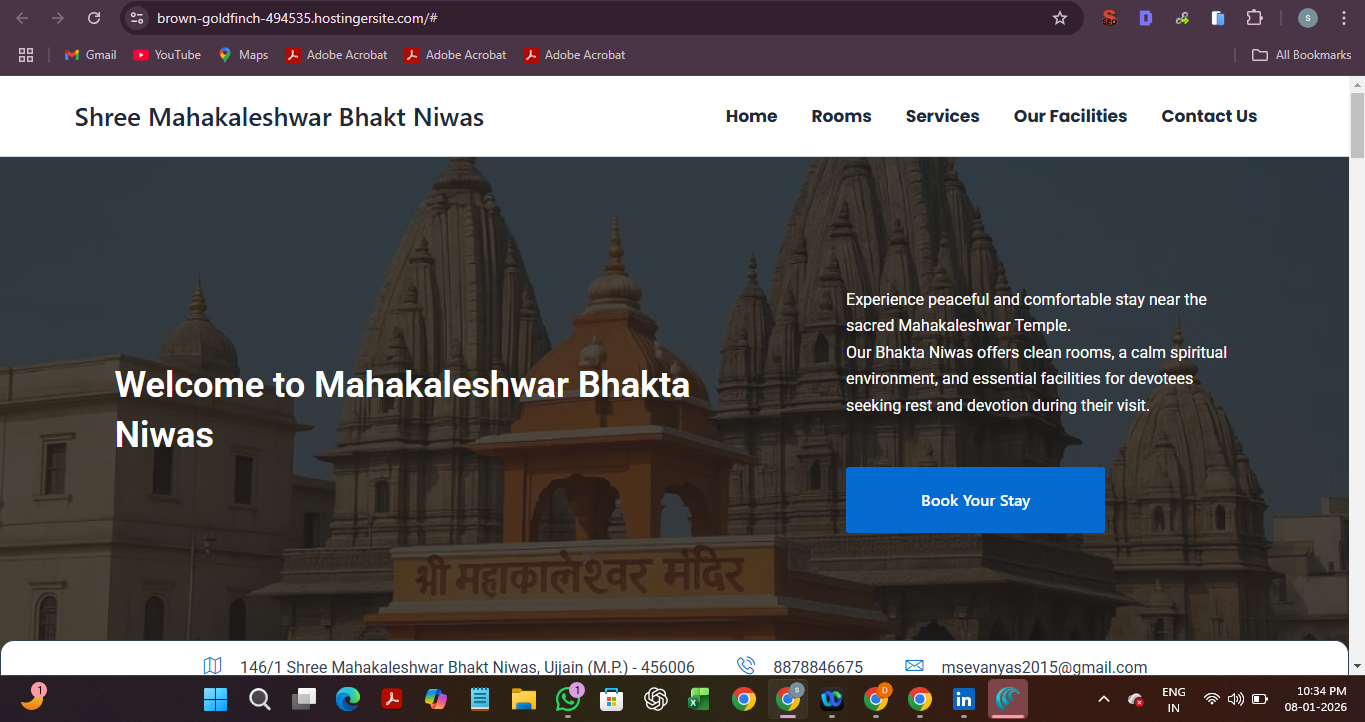
Task: Click the Shree Mahakaleshwar Bhakt Niwas site title
Action: point(279,117)
